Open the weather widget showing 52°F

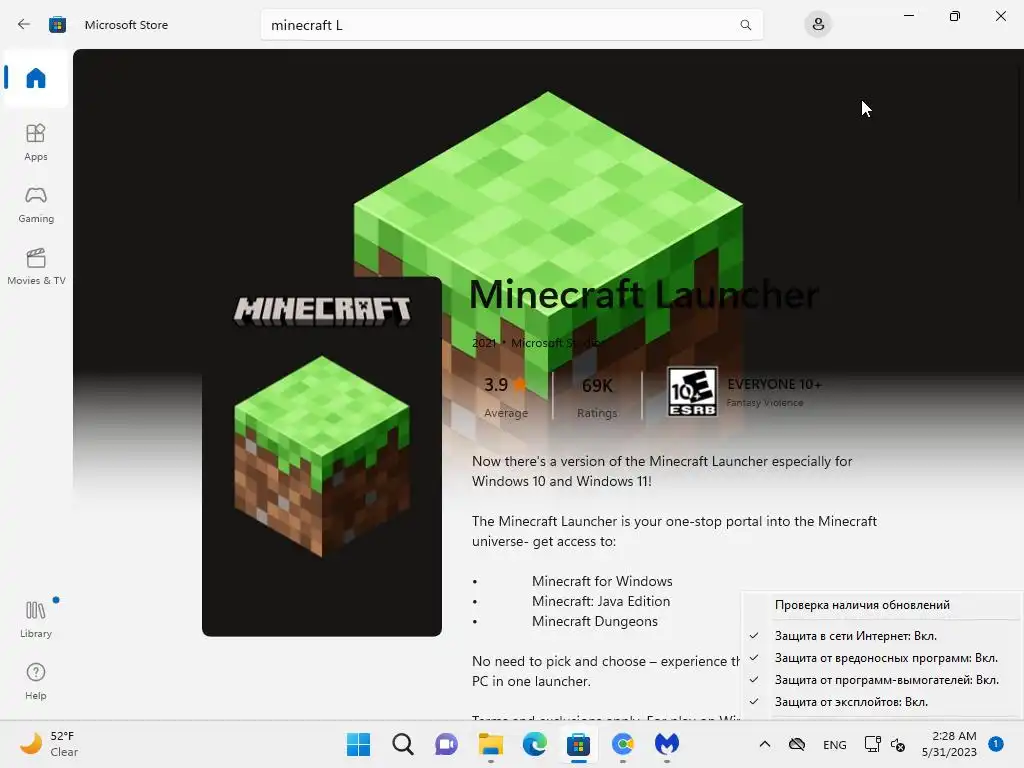[x=49, y=744]
